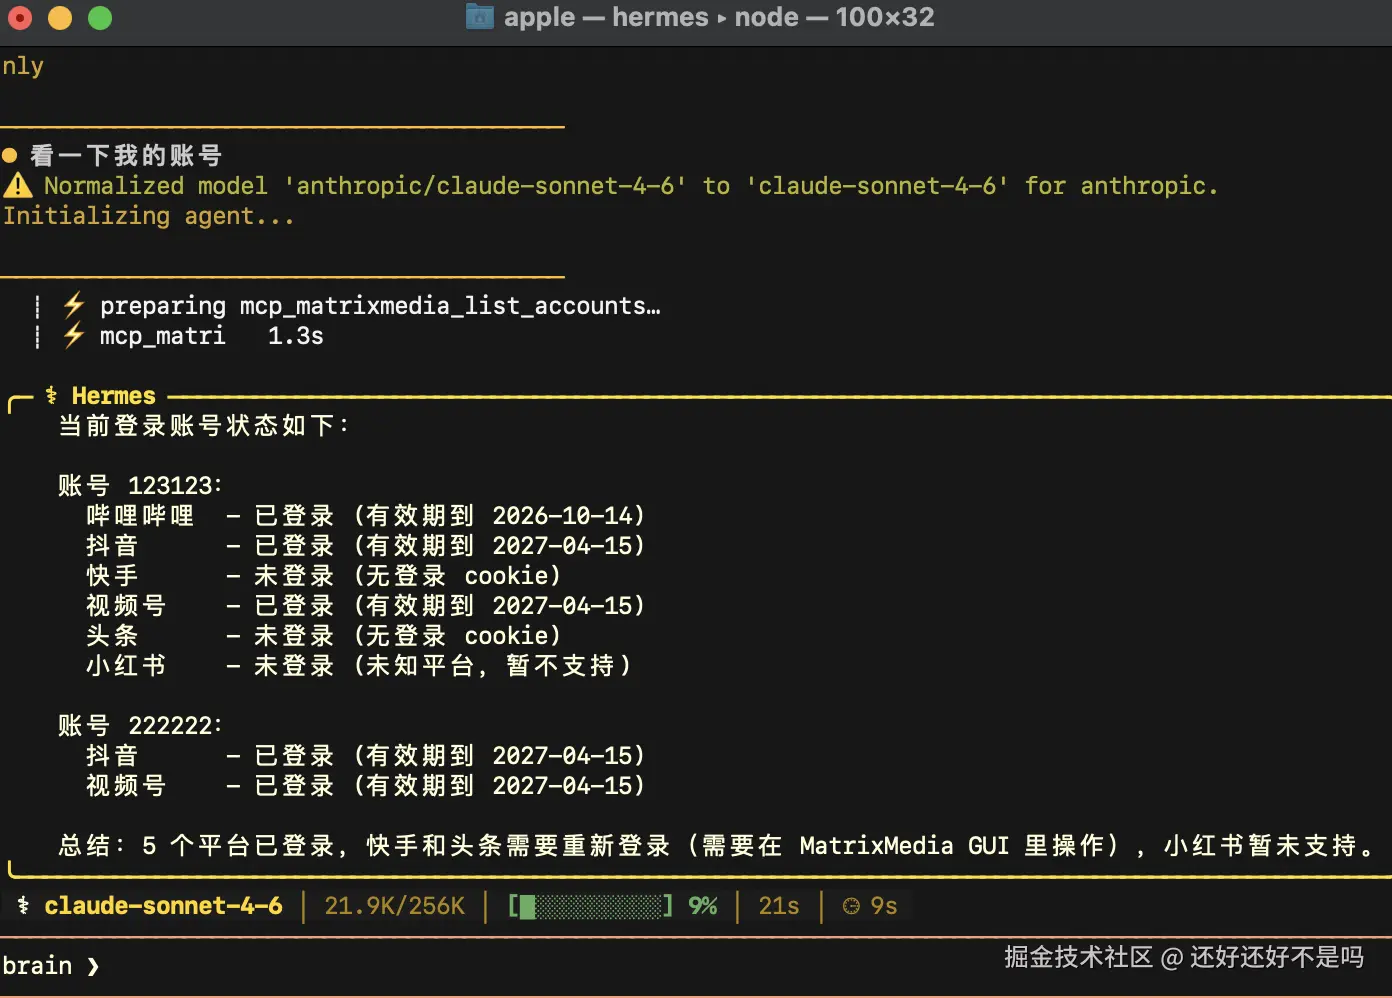Click the model name claude-sonnet-4-6 in the status bar

[163, 906]
